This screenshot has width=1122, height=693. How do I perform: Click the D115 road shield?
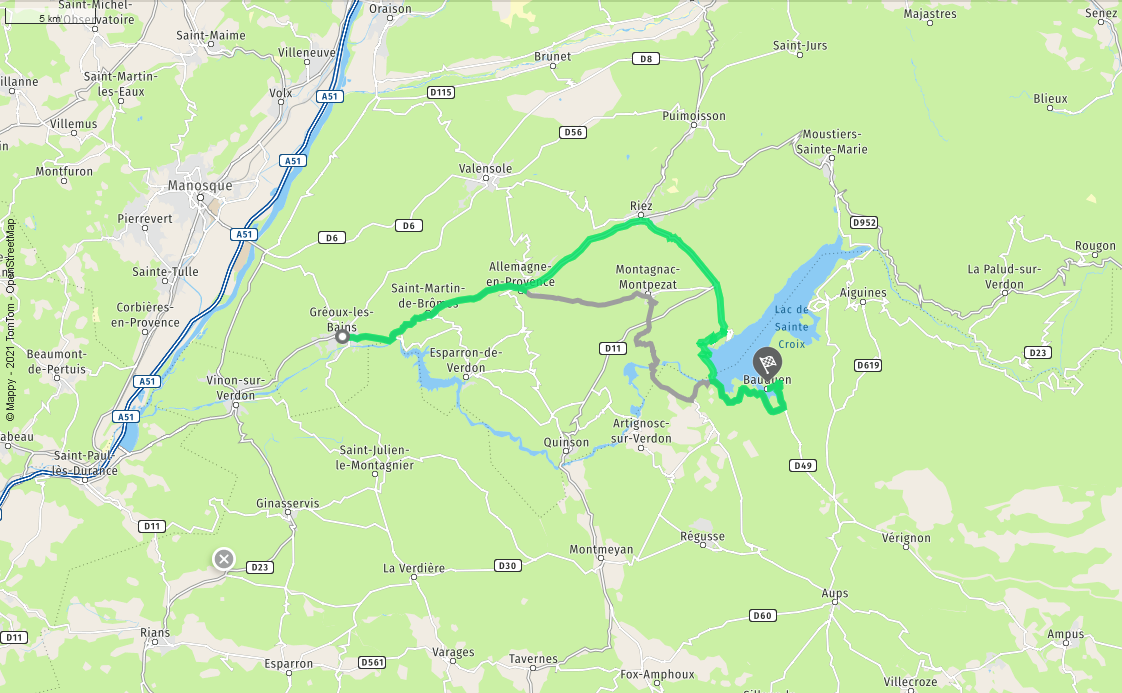pyautogui.click(x=441, y=92)
